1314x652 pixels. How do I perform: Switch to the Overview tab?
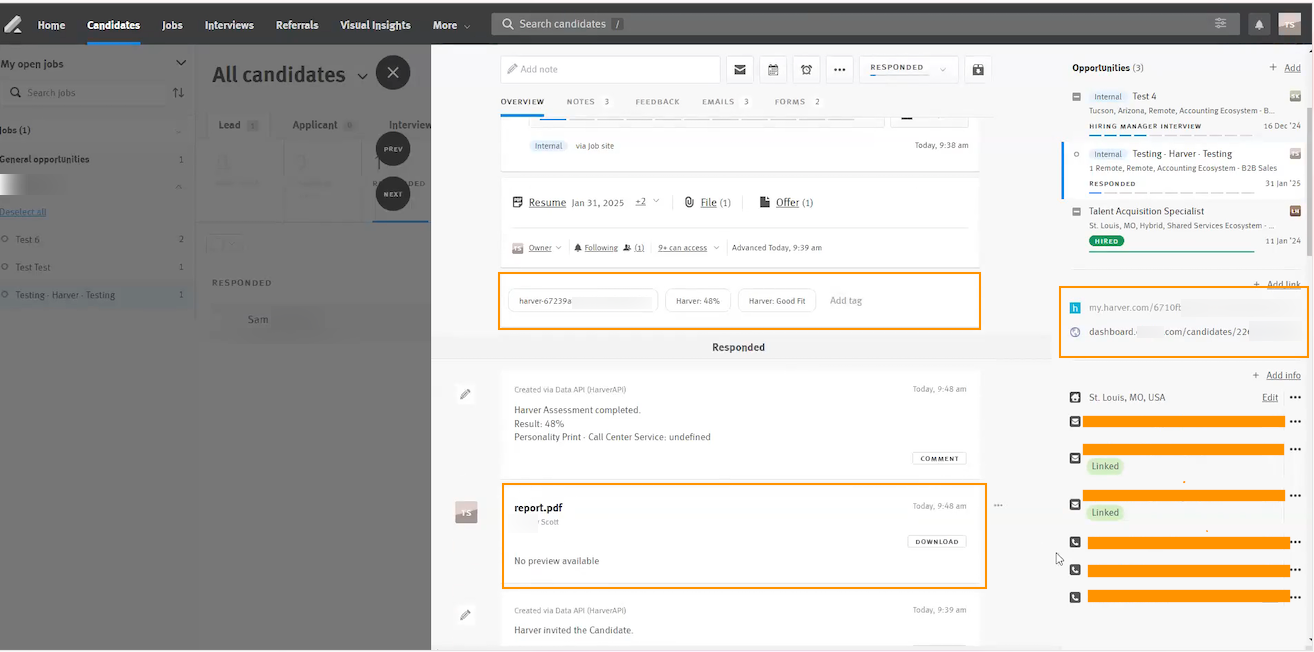(x=522, y=102)
